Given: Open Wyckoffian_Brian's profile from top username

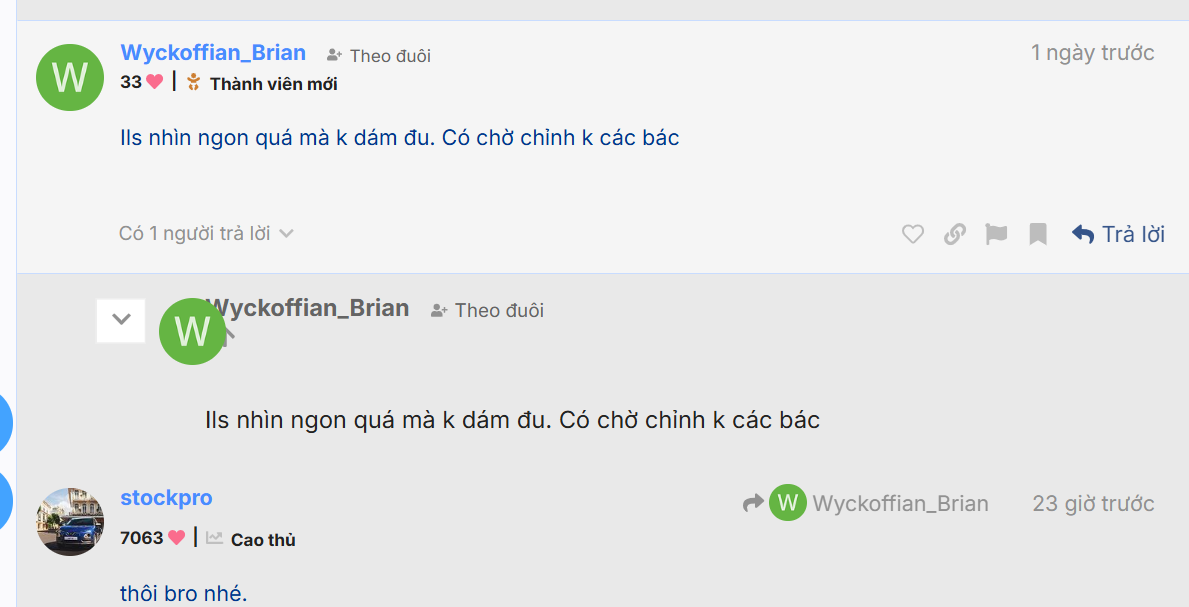Looking at the screenshot, I should tap(213, 53).
